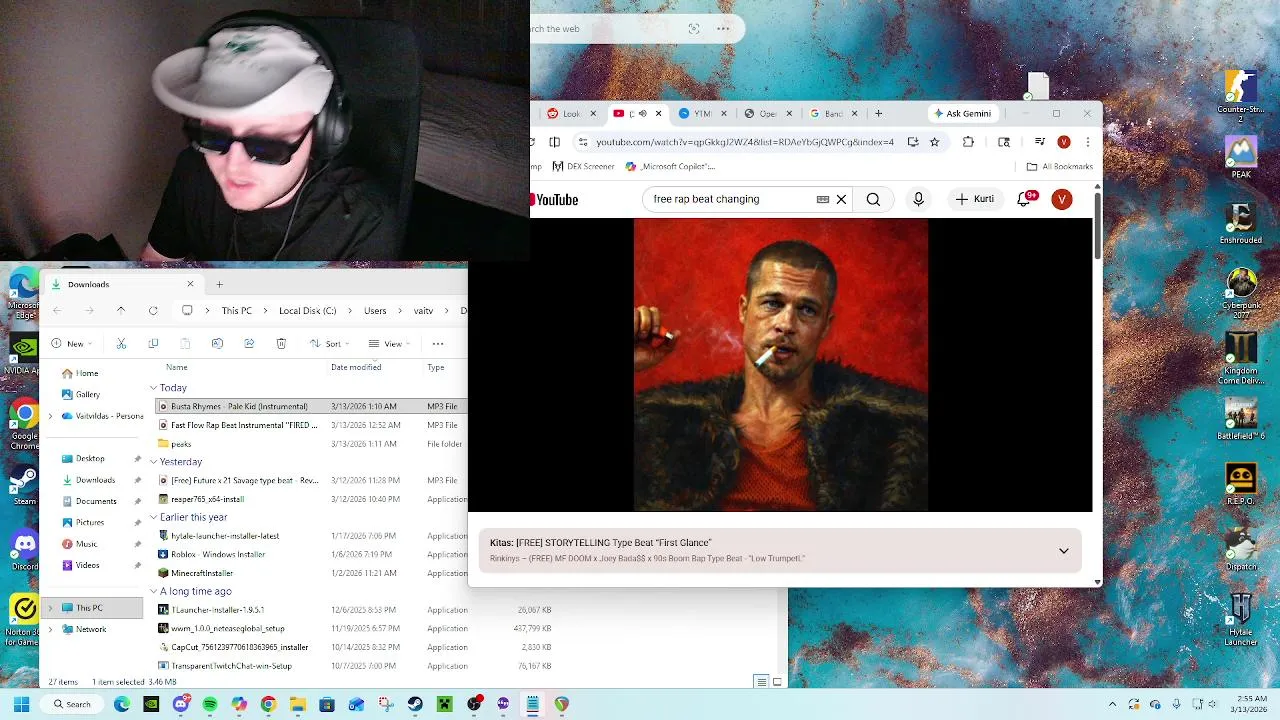The height and width of the screenshot is (720, 1280).
Task: Expand the Vaitvildas - Personal OneDrive node
Action: tap(50, 416)
